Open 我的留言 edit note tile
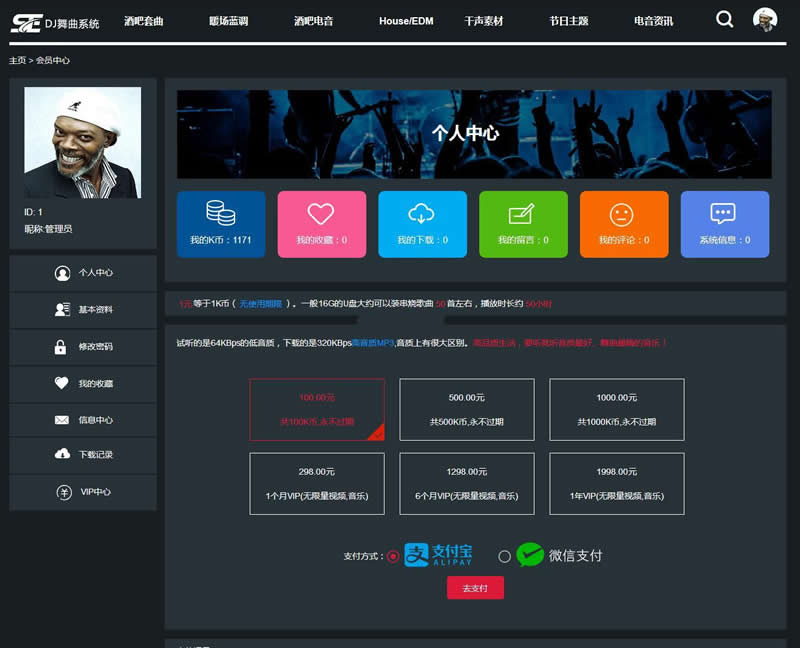Screen dimensions: 800x648 coord(523,224)
